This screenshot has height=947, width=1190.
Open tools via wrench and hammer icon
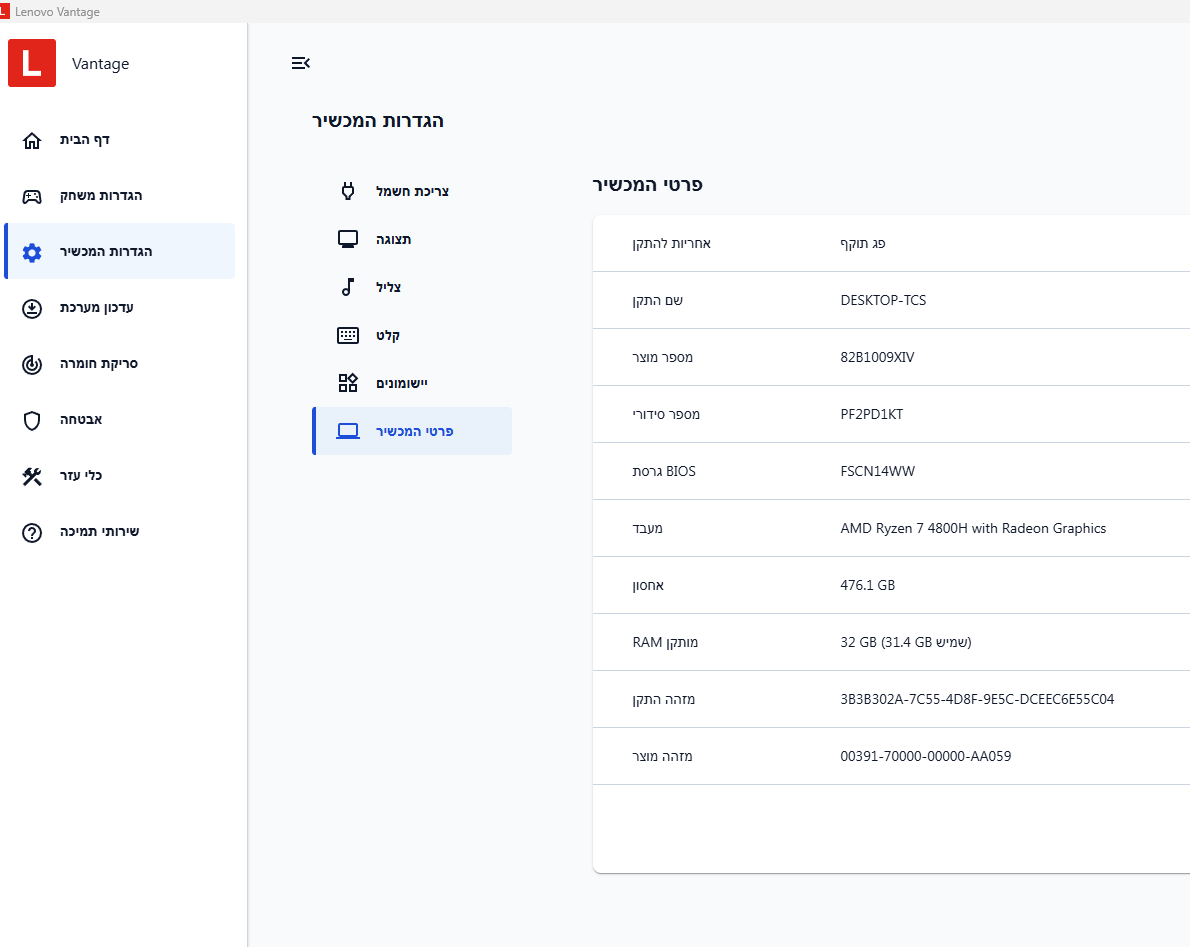(x=32, y=476)
